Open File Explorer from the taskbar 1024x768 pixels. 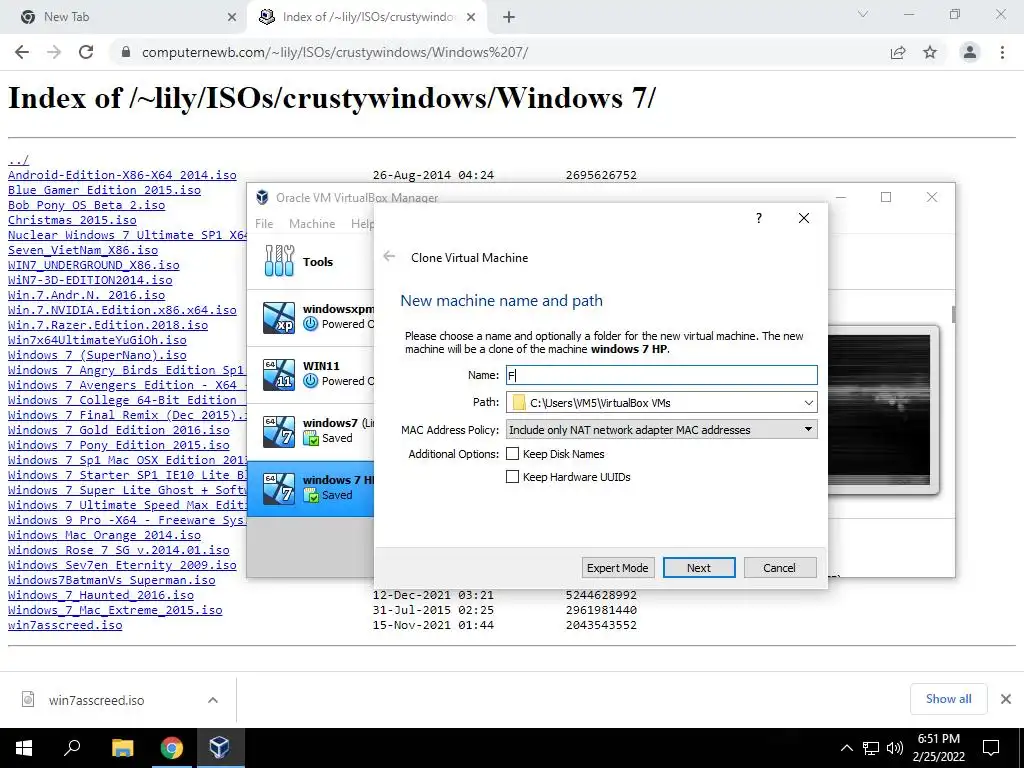[122, 748]
